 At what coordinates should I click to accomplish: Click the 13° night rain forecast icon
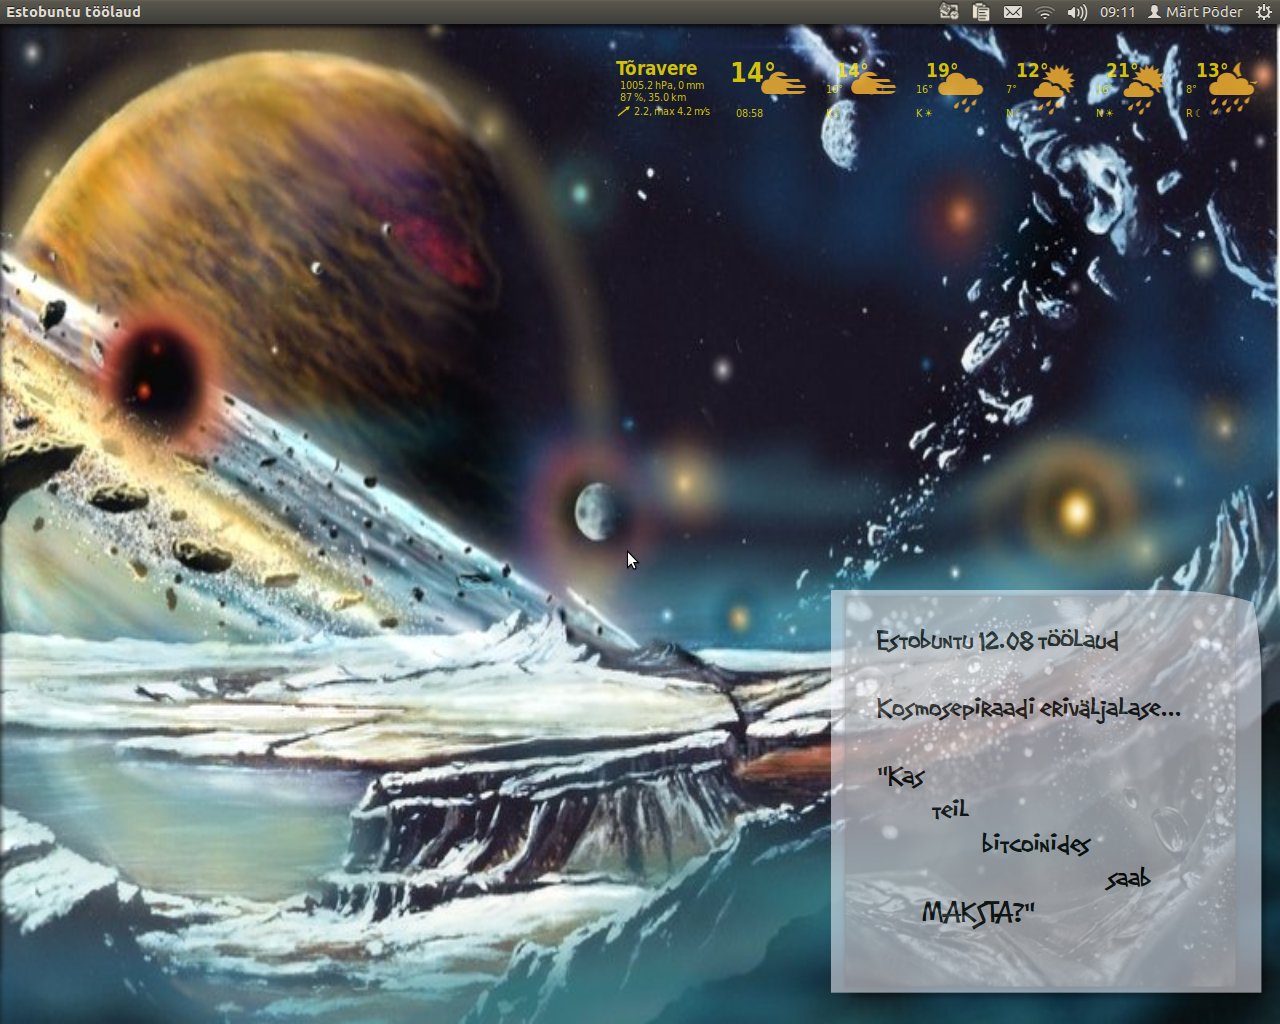[1232, 90]
